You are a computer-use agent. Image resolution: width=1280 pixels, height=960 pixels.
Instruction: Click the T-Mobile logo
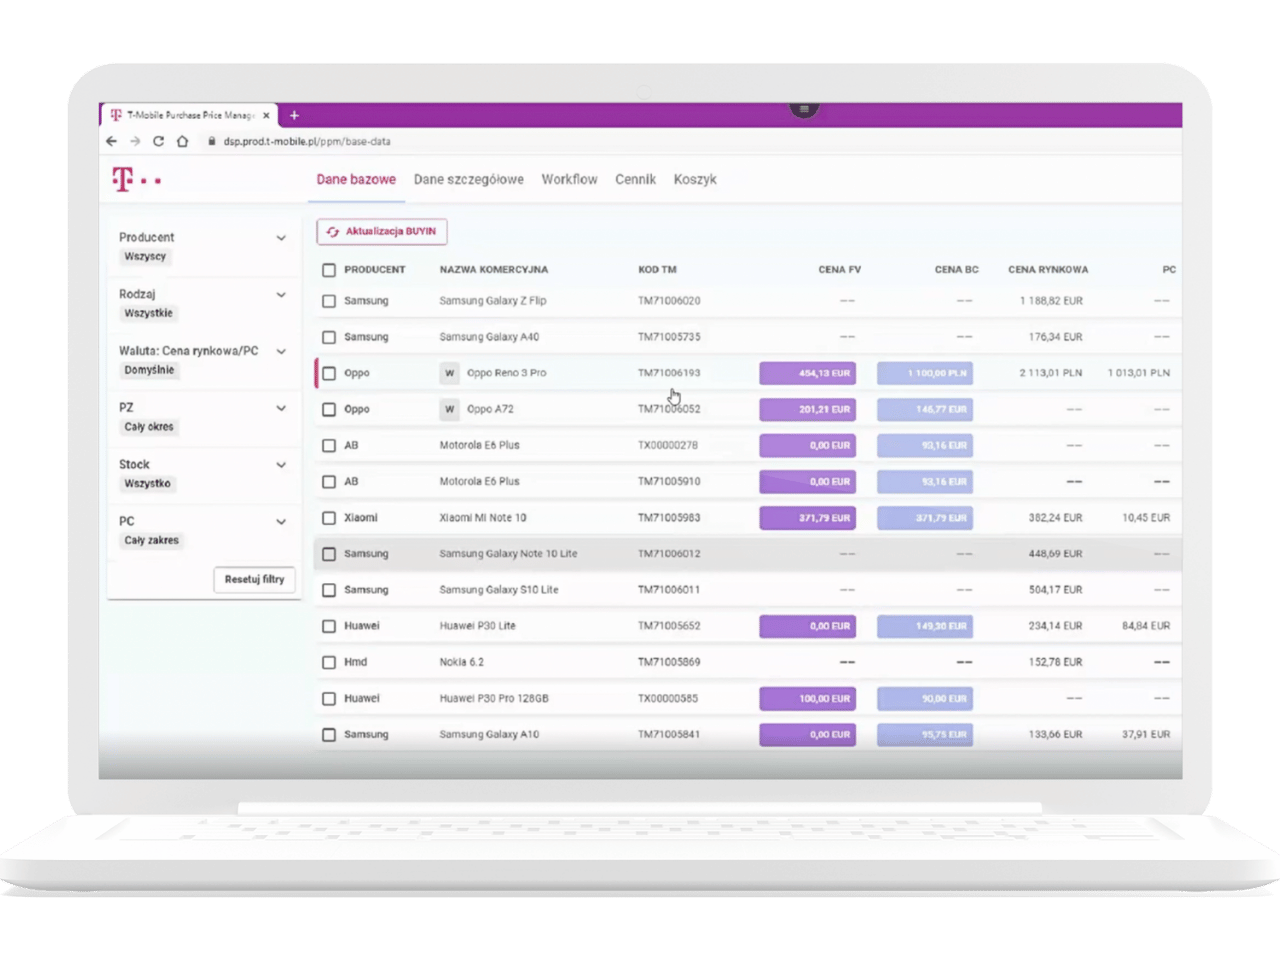[136, 180]
